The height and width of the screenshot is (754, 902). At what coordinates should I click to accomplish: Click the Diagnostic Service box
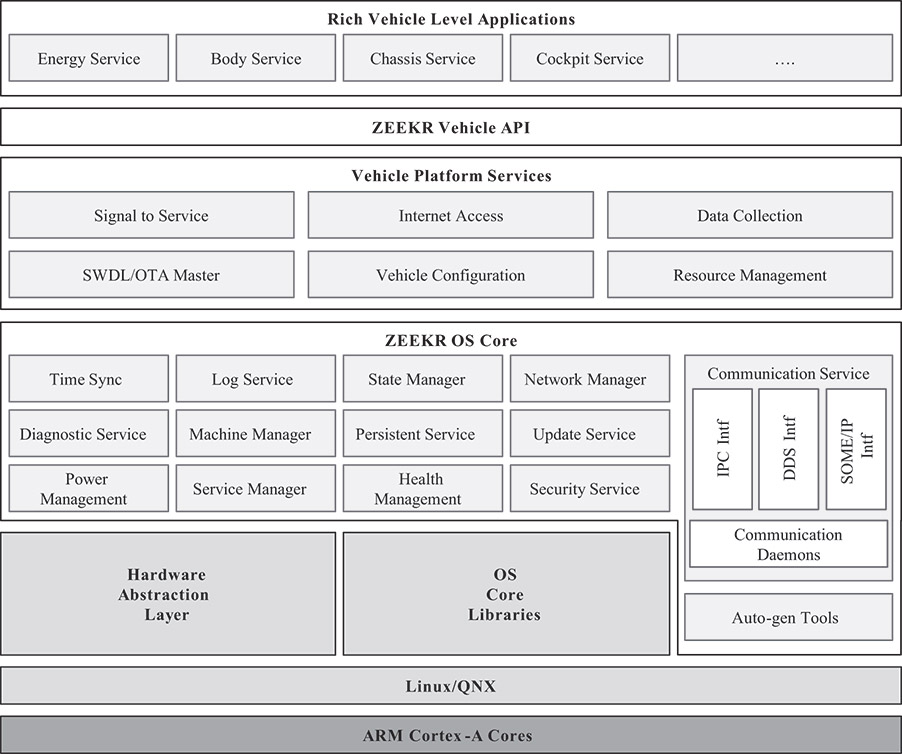tap(89, 434)
